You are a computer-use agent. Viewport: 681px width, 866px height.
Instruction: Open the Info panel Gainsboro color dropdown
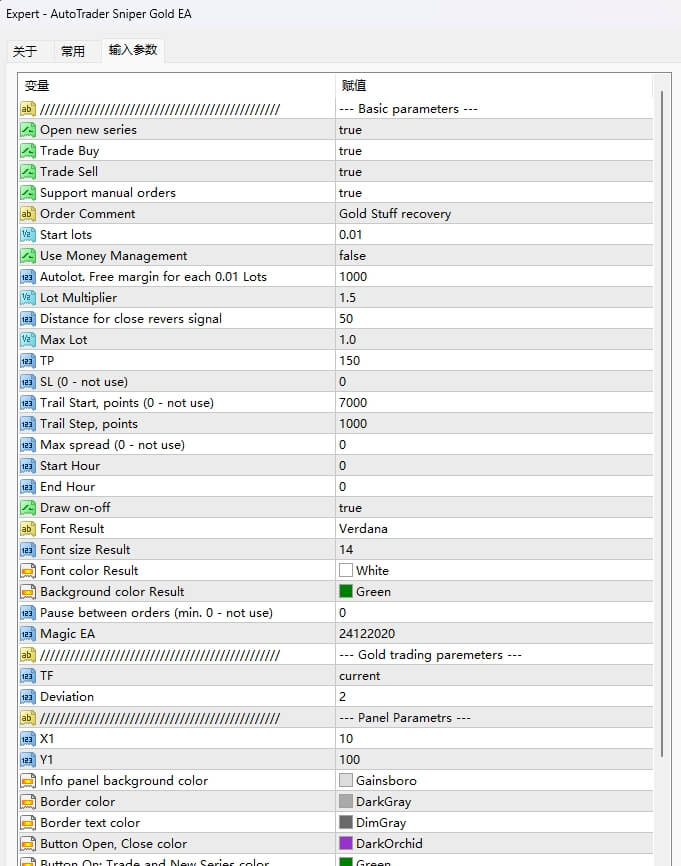(x=494, y=780)
